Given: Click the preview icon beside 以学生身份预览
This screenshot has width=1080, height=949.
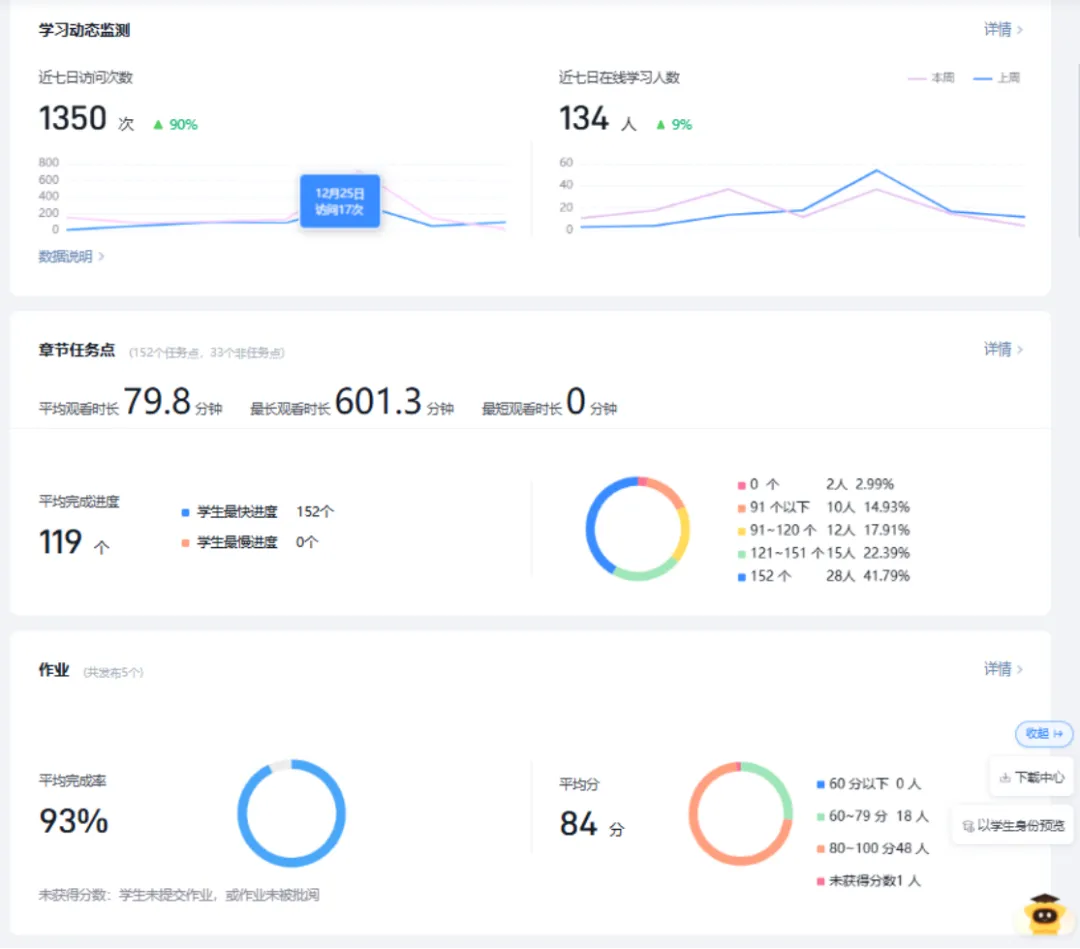Looking at the screenshot, I should coord(968,826).
